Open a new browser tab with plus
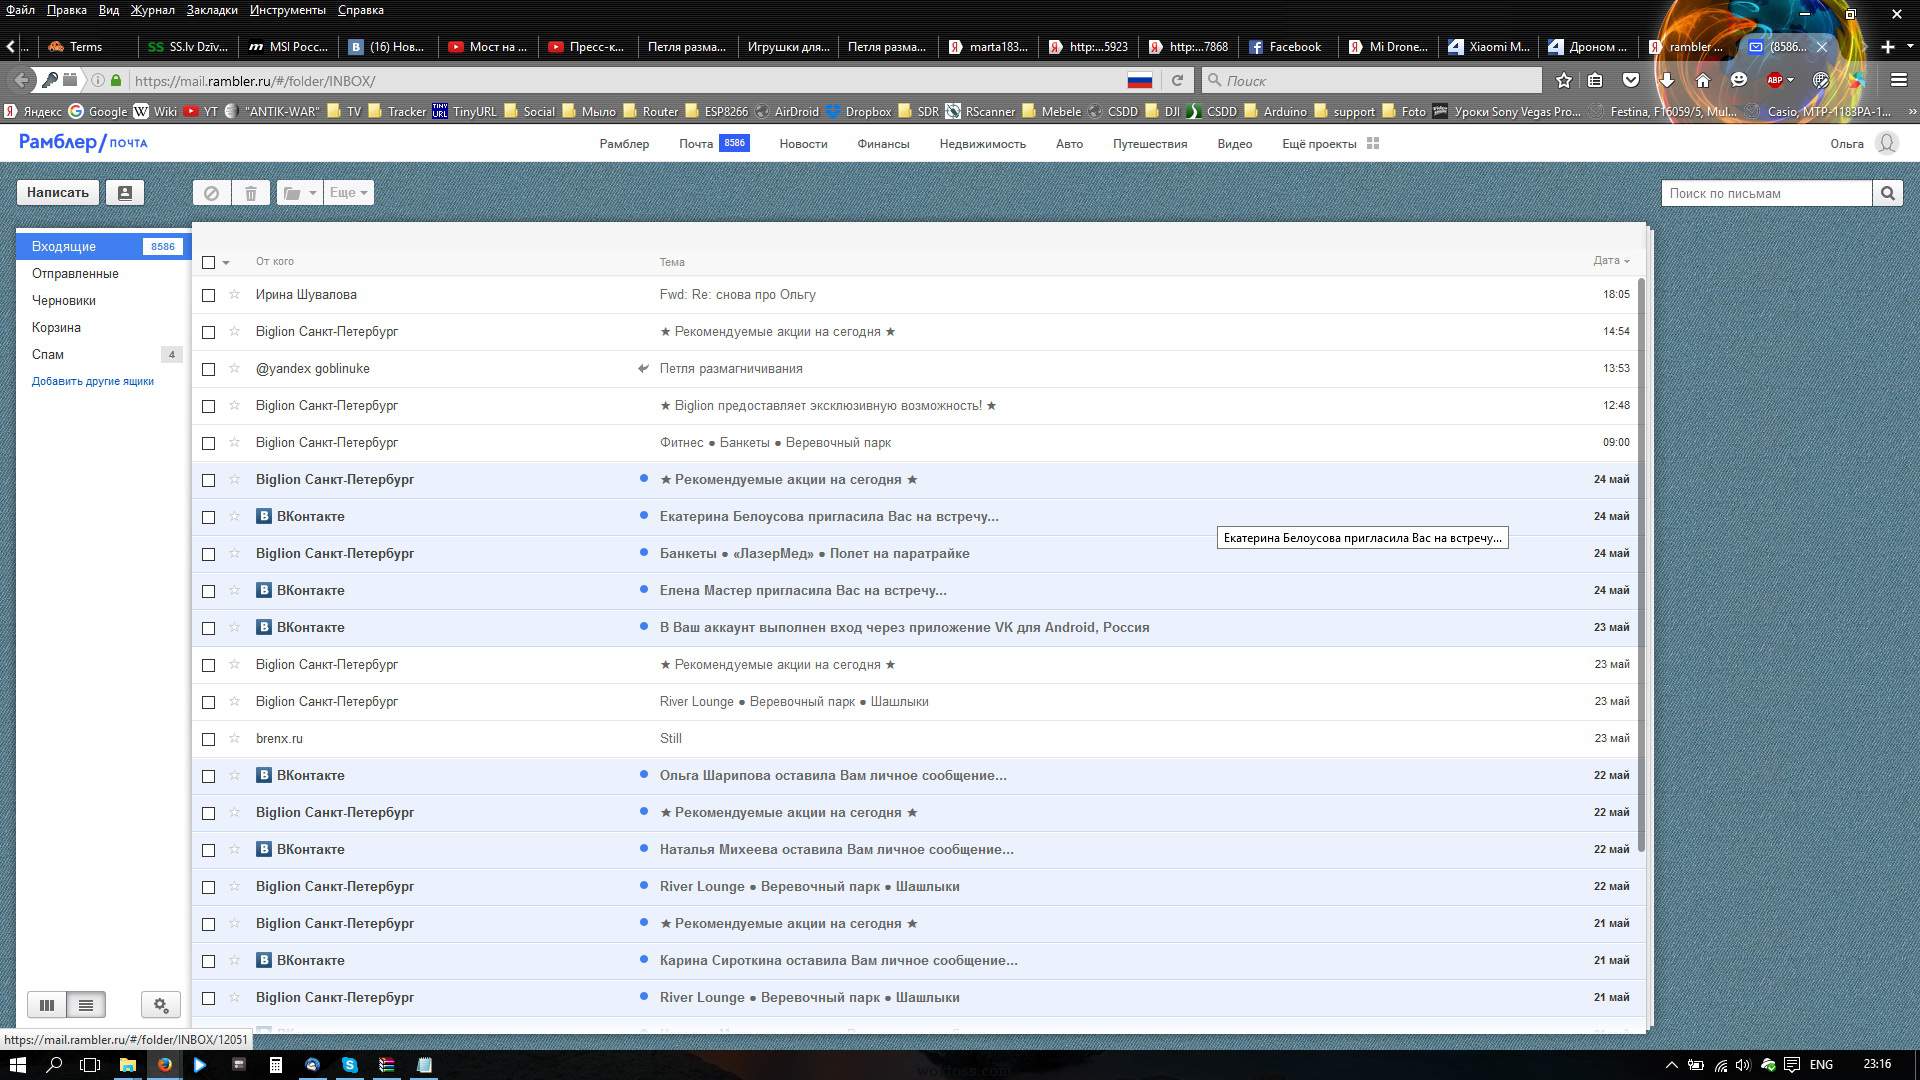The image size is (1920, 1080). 1887,47
